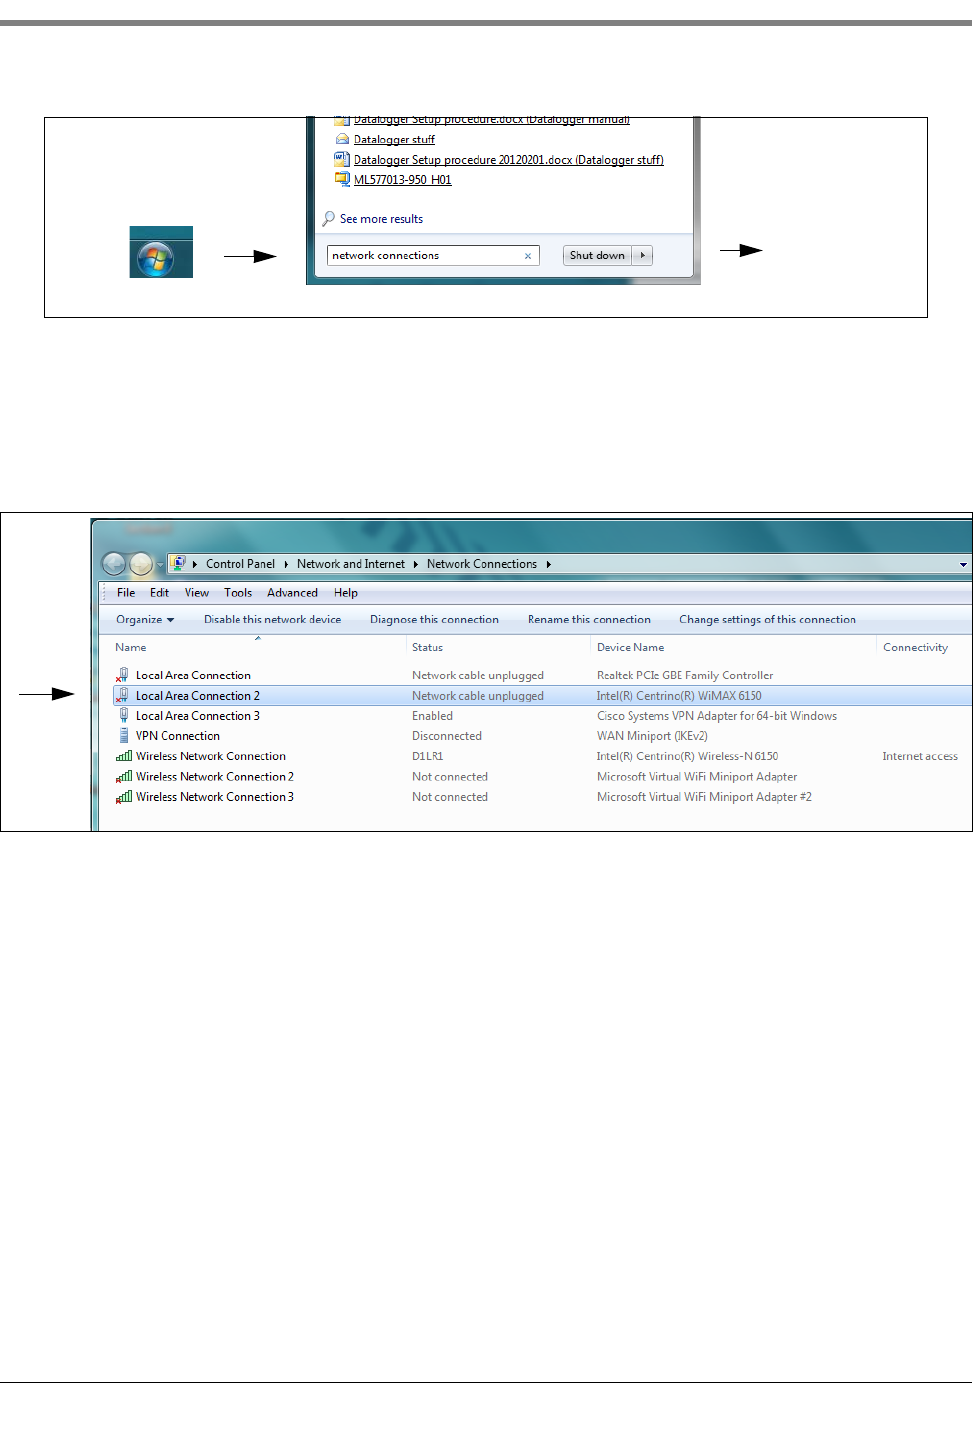Open Datalogger Setup procedure 20120201.docx result
The height and width of the screenshot is (1455, 973).
point(509,160)
